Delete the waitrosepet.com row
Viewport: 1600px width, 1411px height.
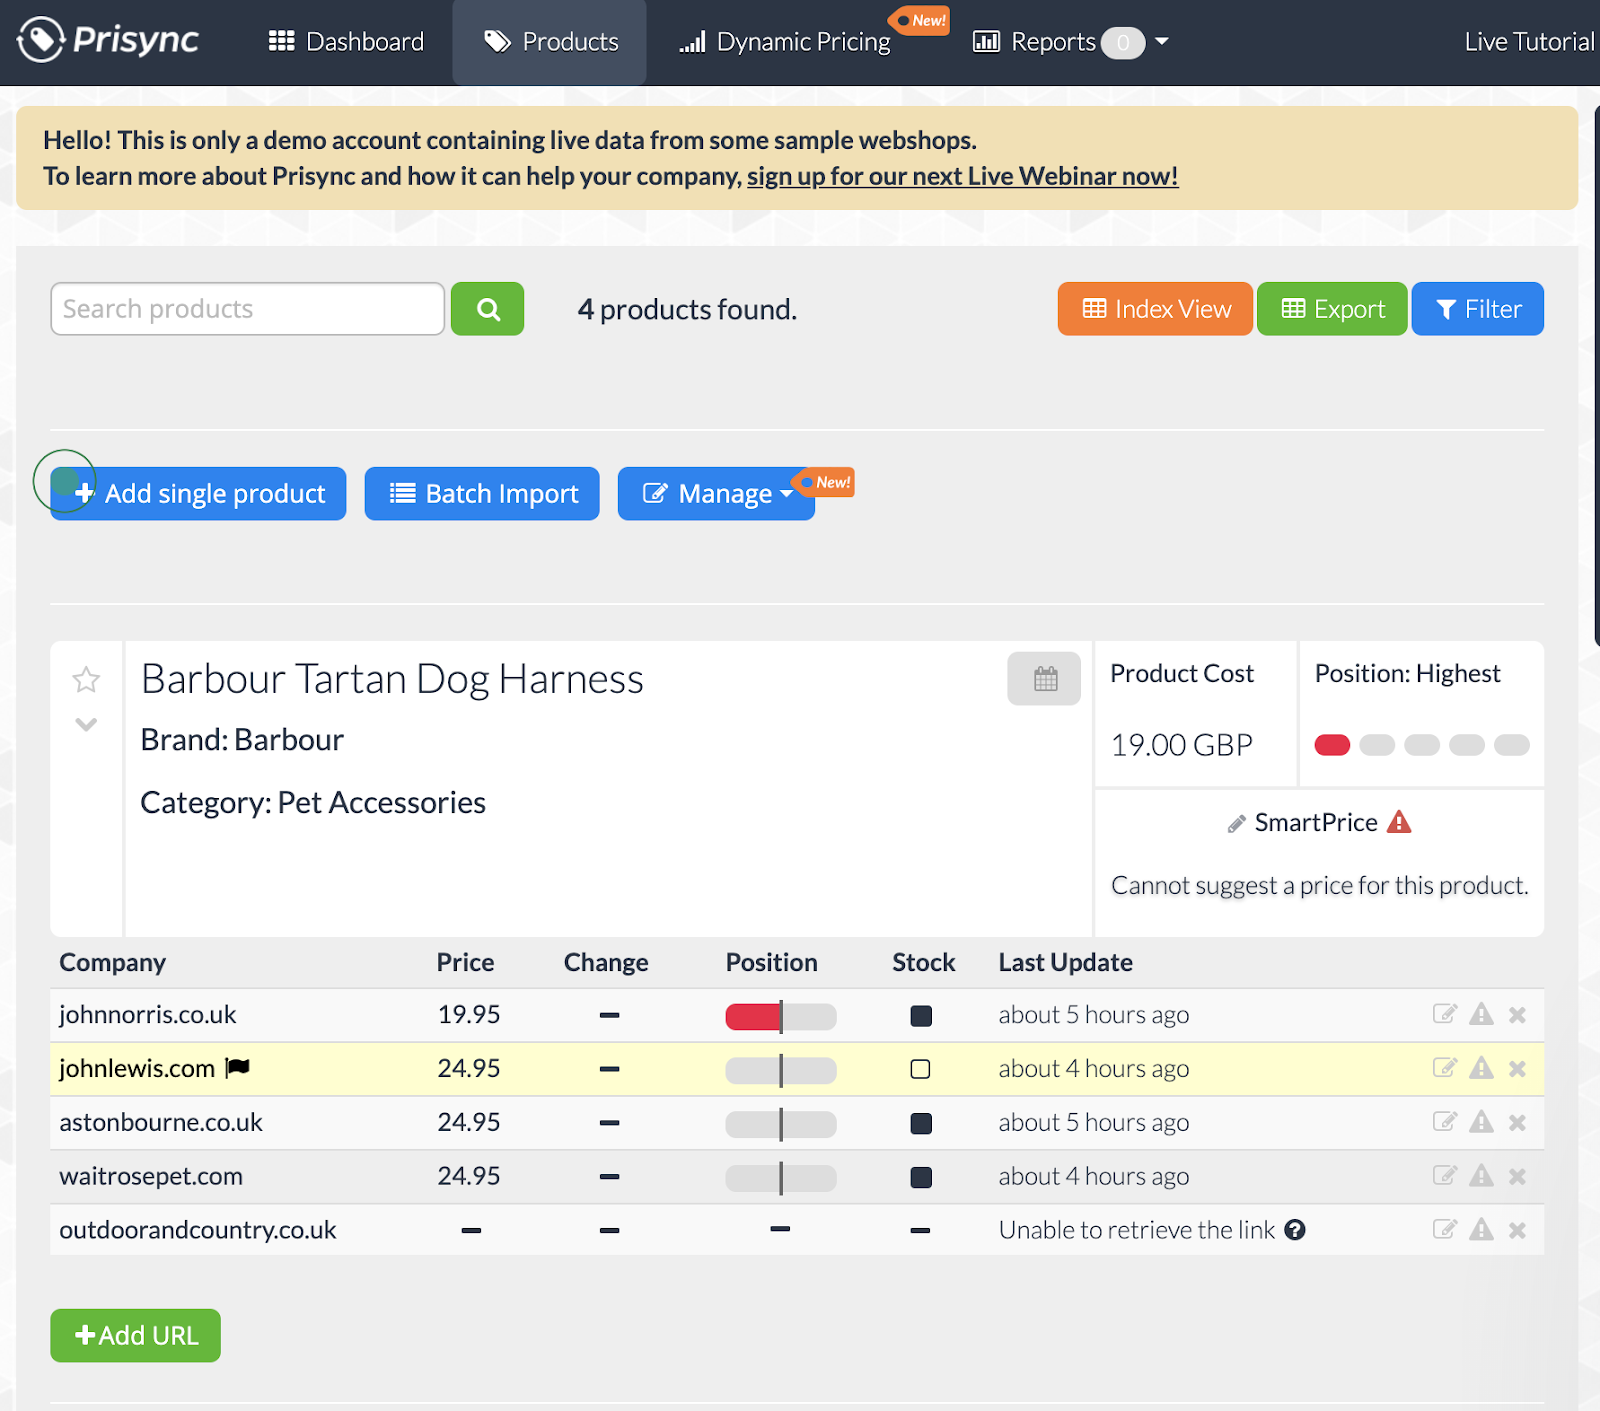1517,1177
